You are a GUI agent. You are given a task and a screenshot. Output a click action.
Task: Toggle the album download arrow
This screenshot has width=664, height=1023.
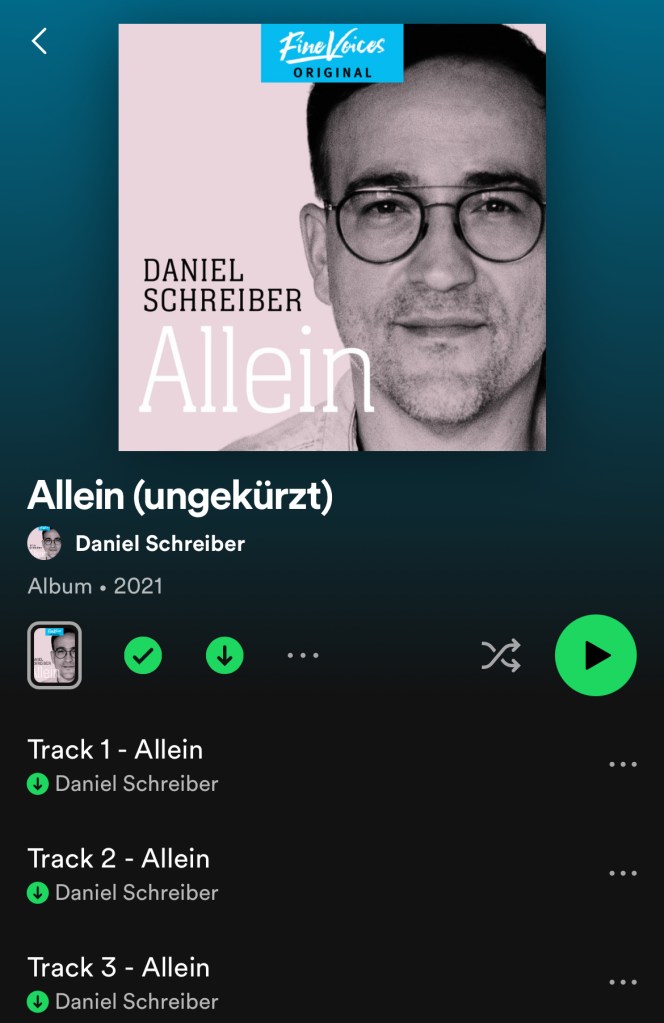225,655
